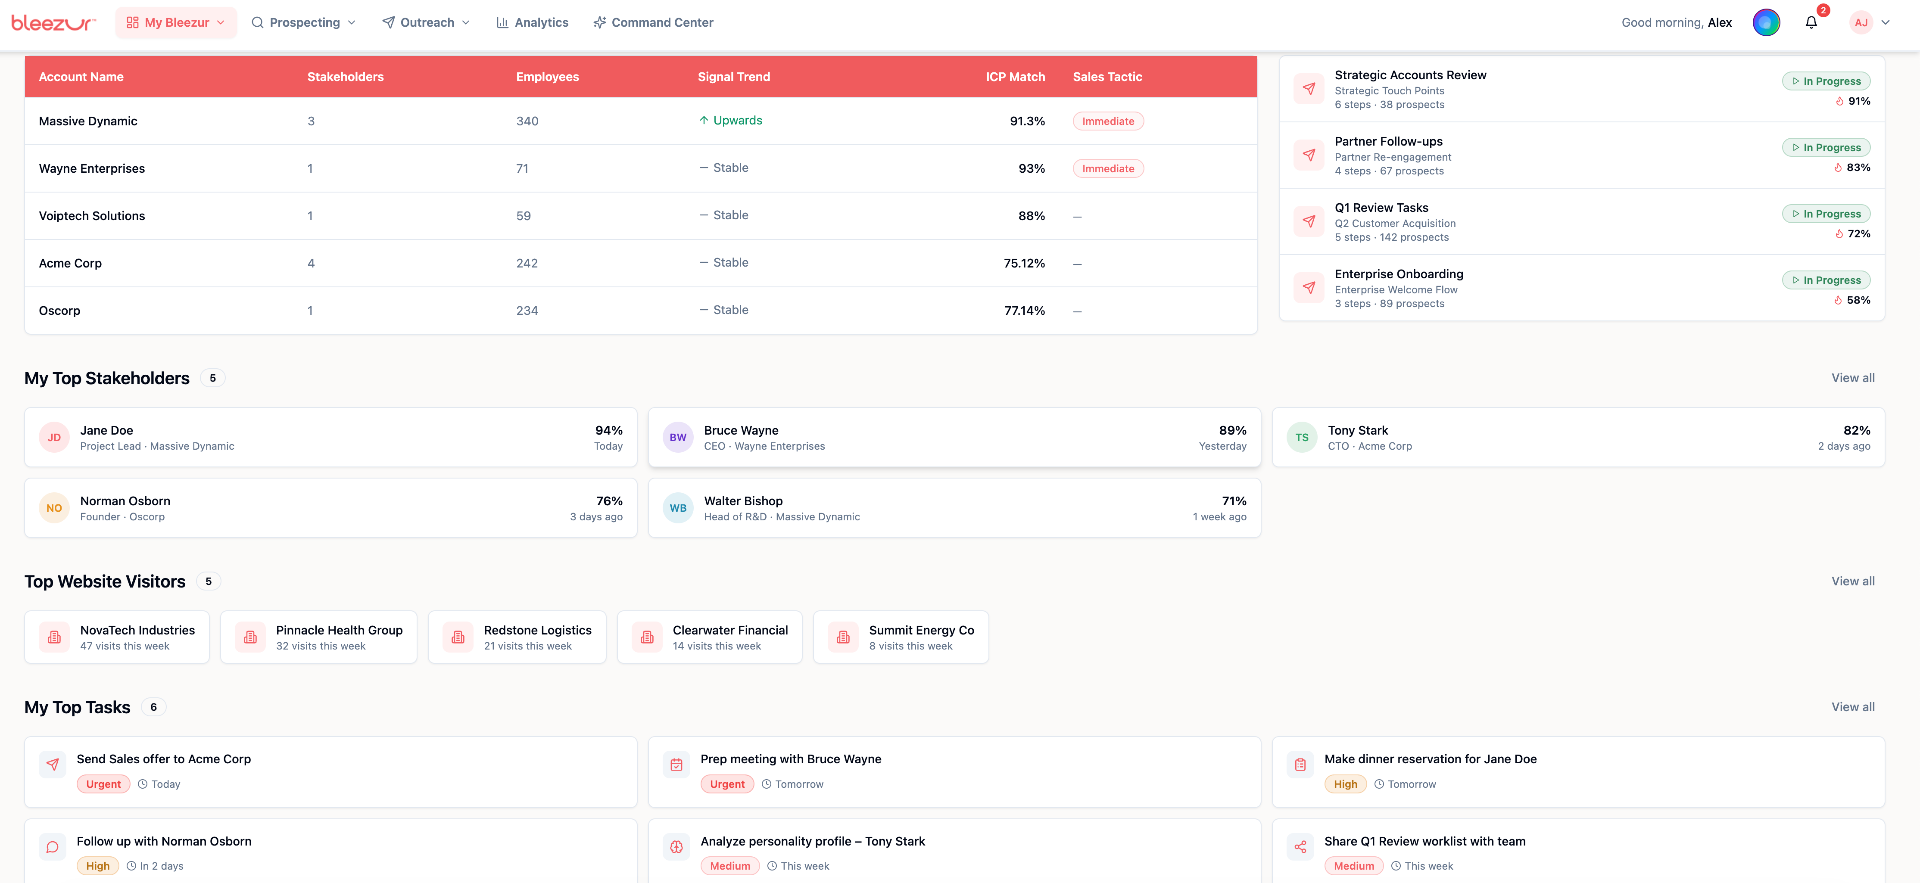Click In Progress badge on Strategic Accounts Review

point(1826,81)
